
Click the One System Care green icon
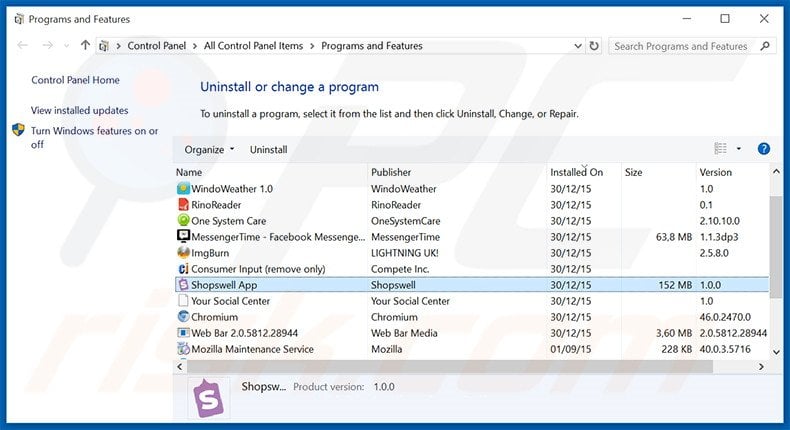click(183, 220)
